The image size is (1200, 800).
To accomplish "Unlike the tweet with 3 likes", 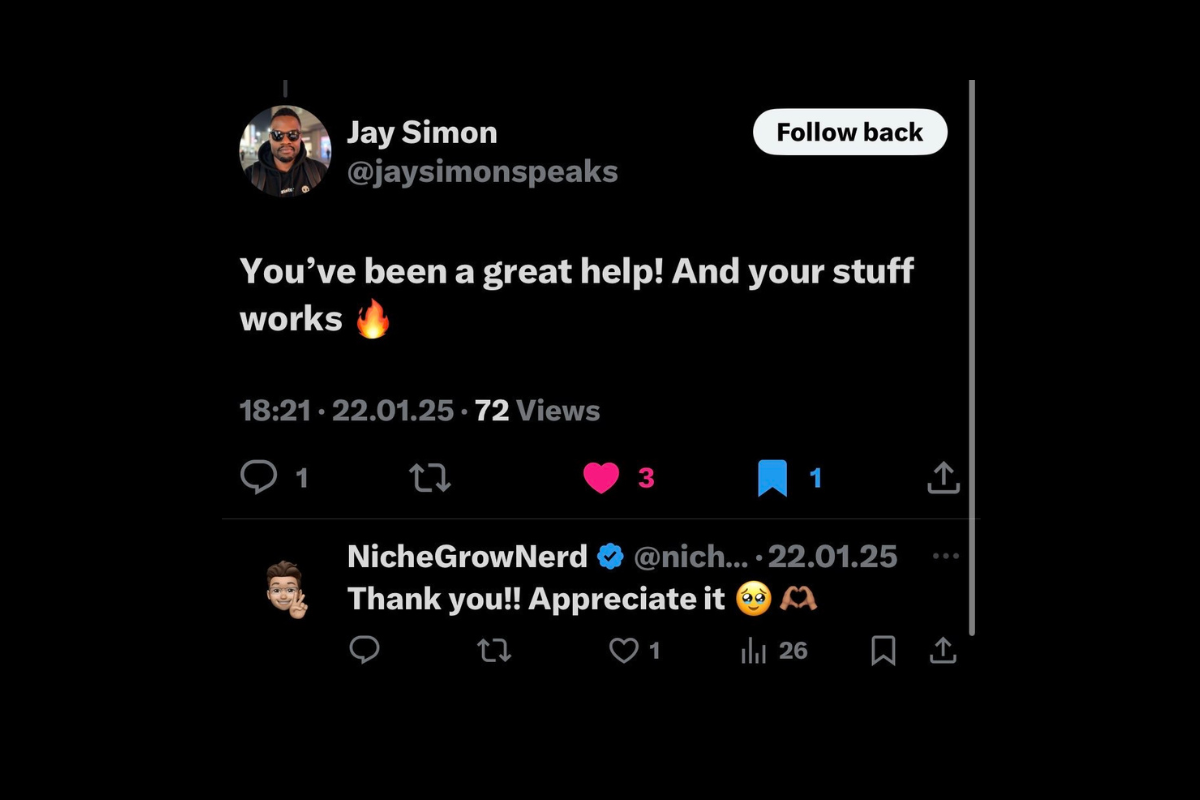I will (x=601, y=478).
